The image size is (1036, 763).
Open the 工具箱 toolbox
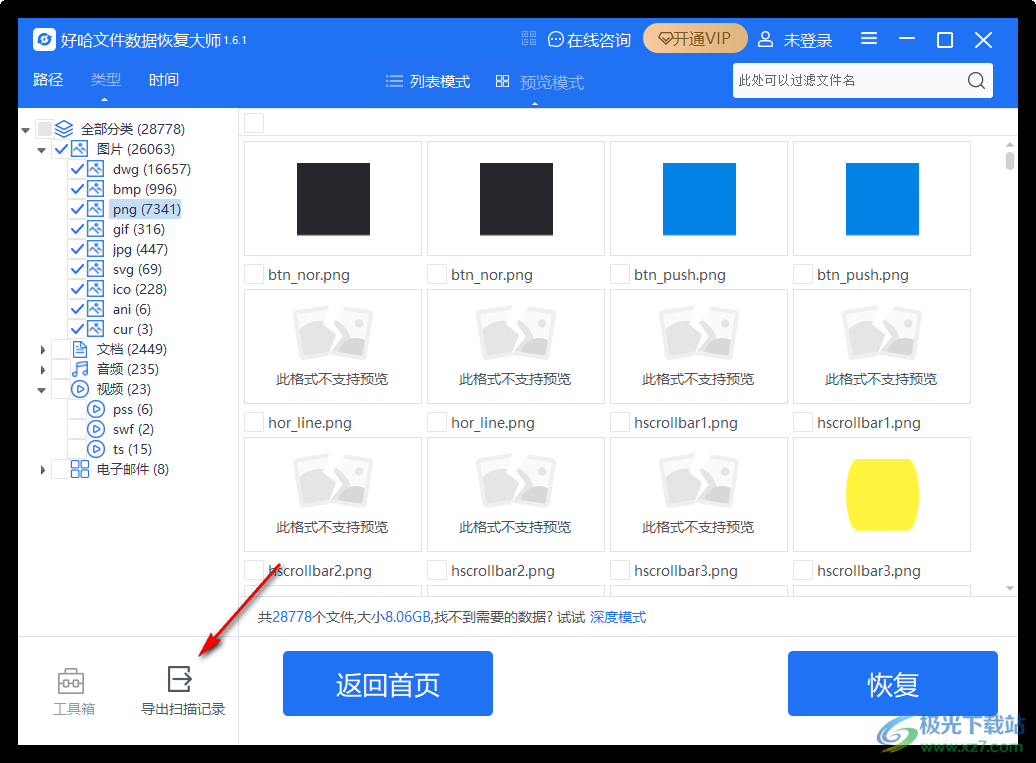[73, 692]
